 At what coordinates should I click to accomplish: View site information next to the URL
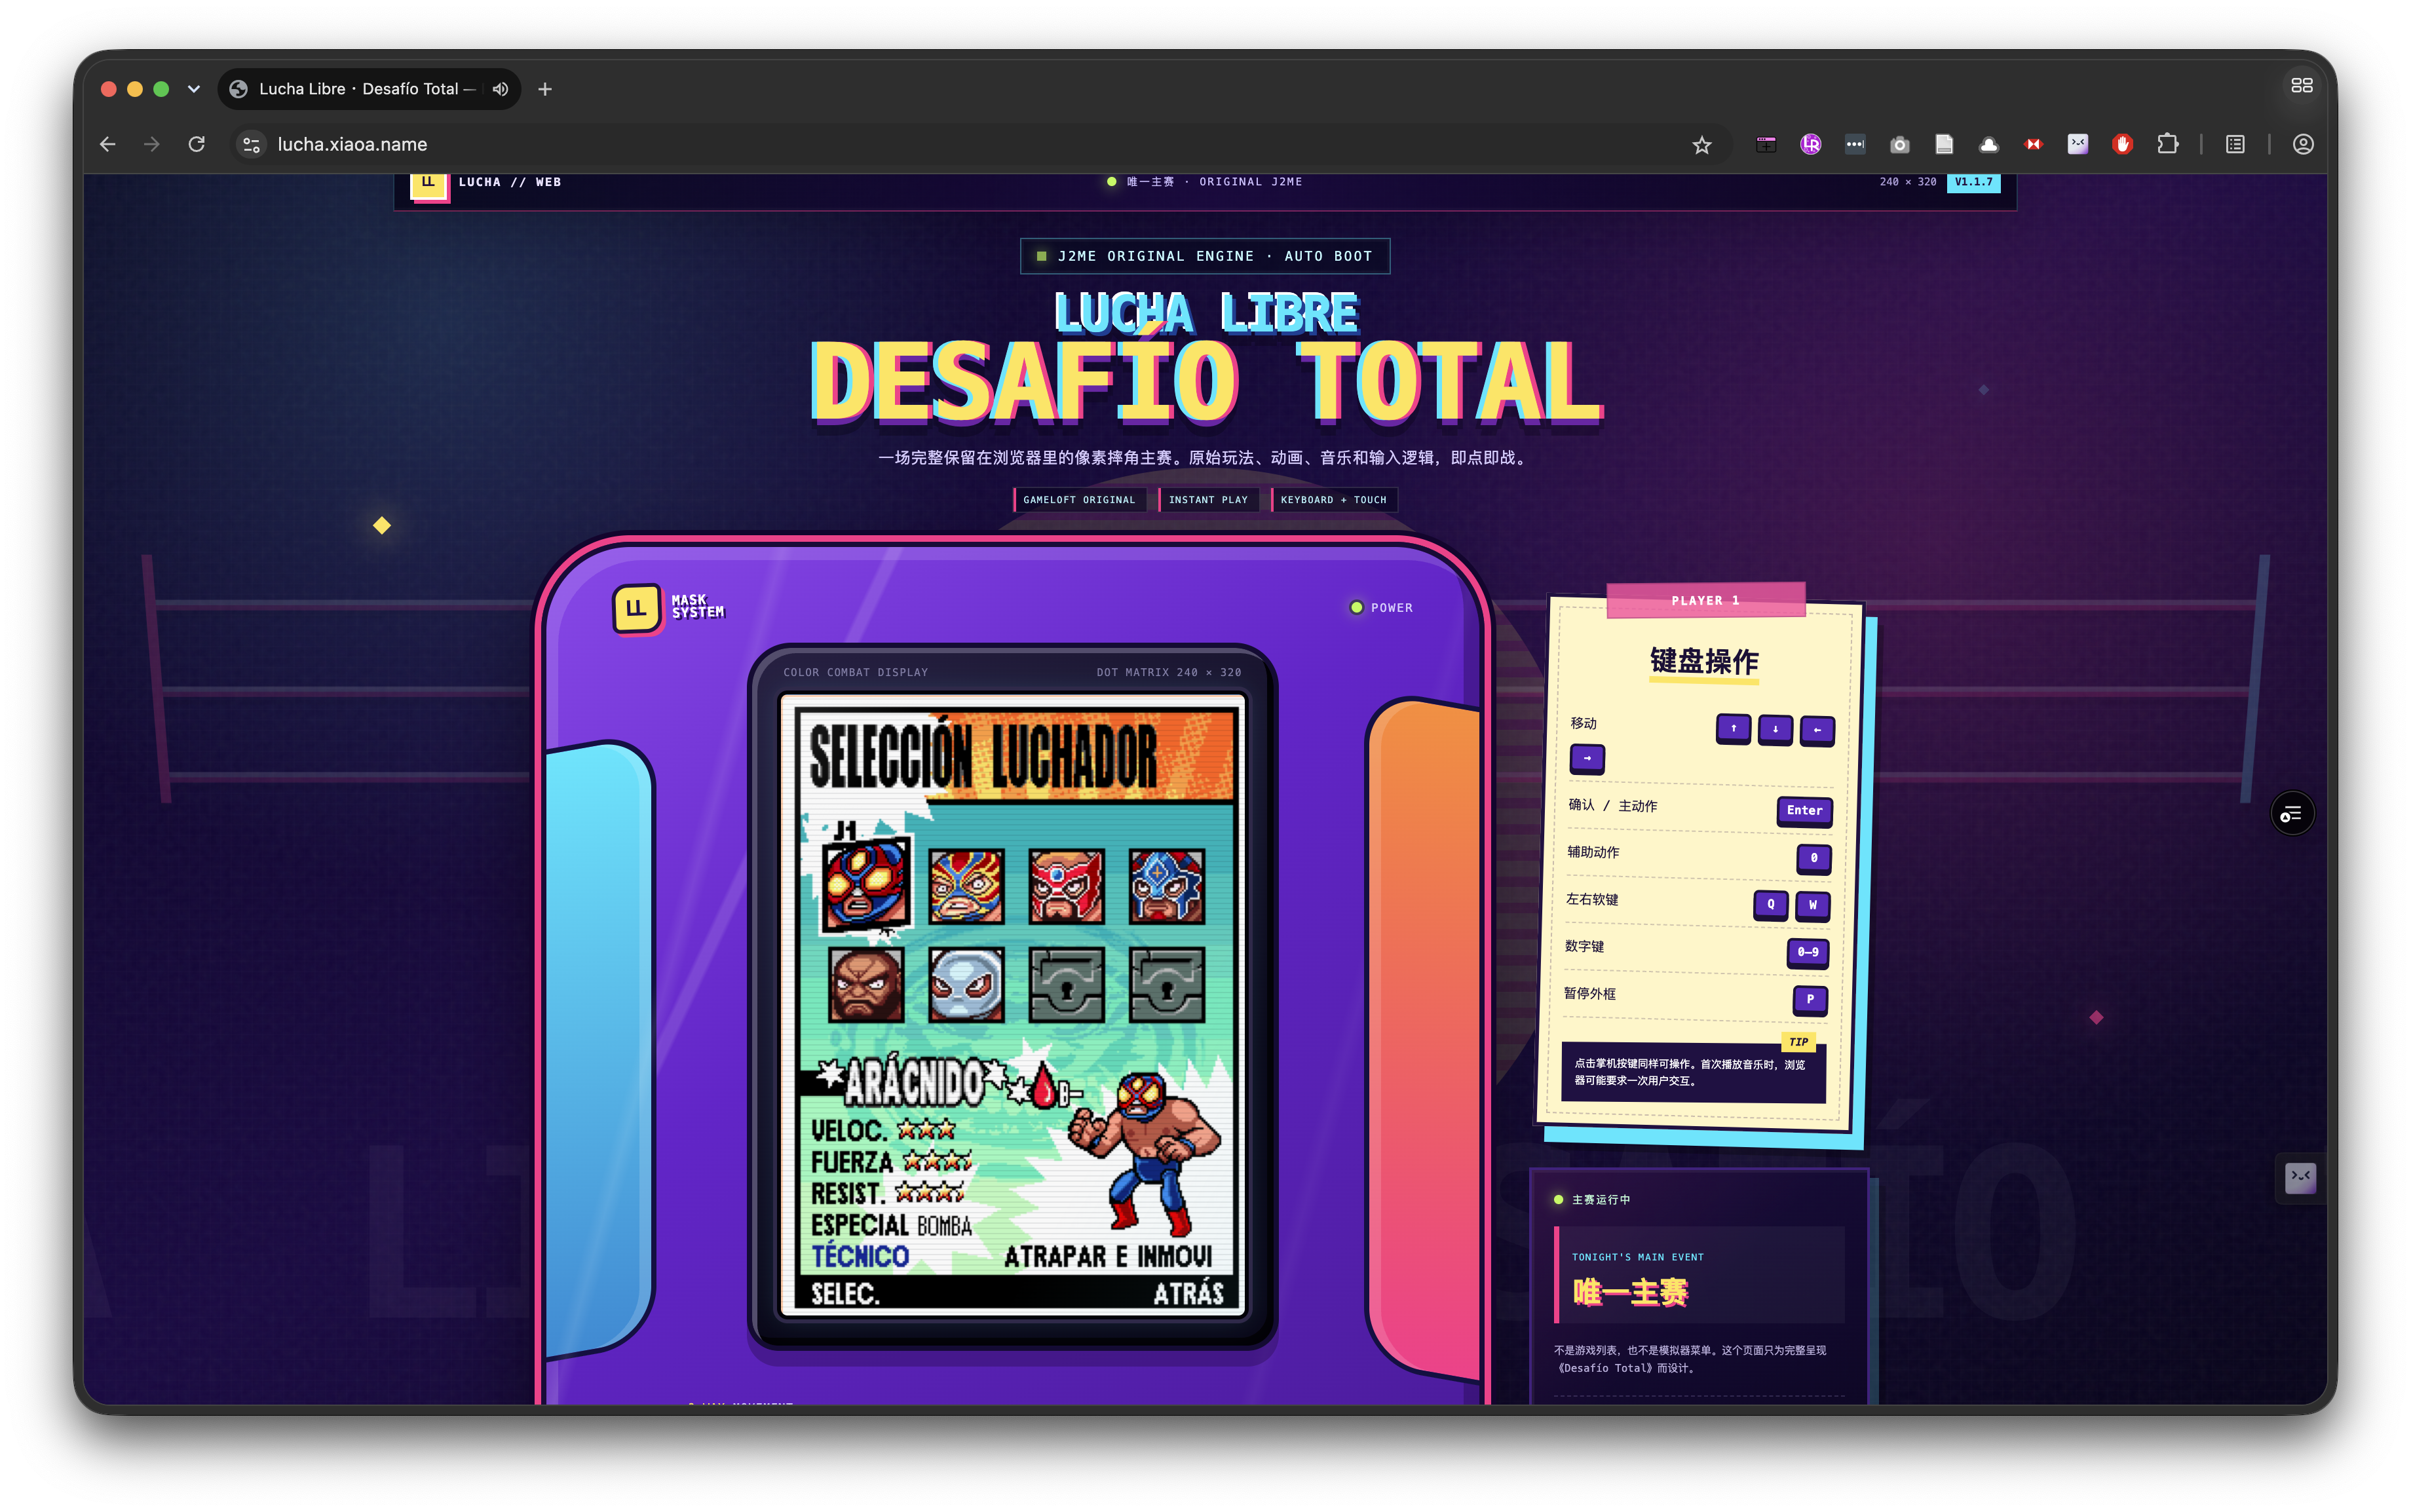[x=251, y=144]
